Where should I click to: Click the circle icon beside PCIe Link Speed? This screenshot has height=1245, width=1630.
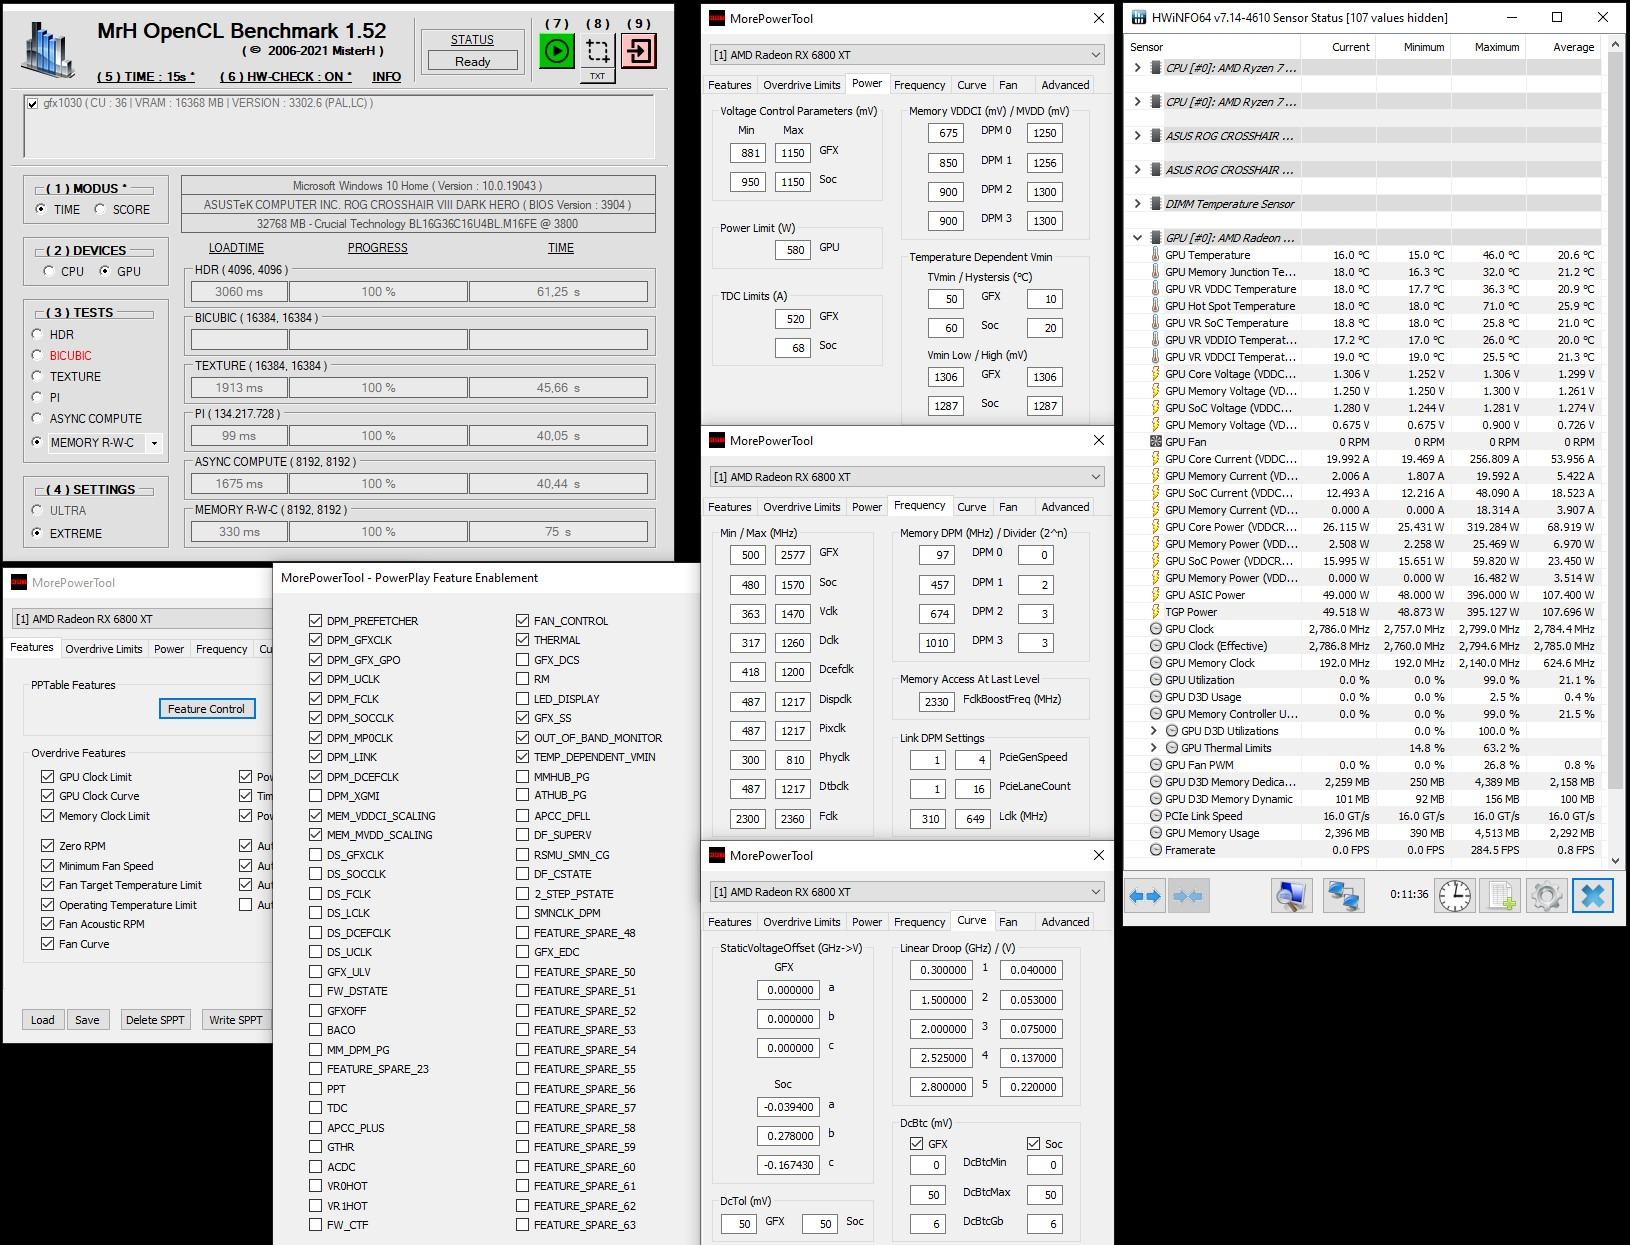point(1155,816)
